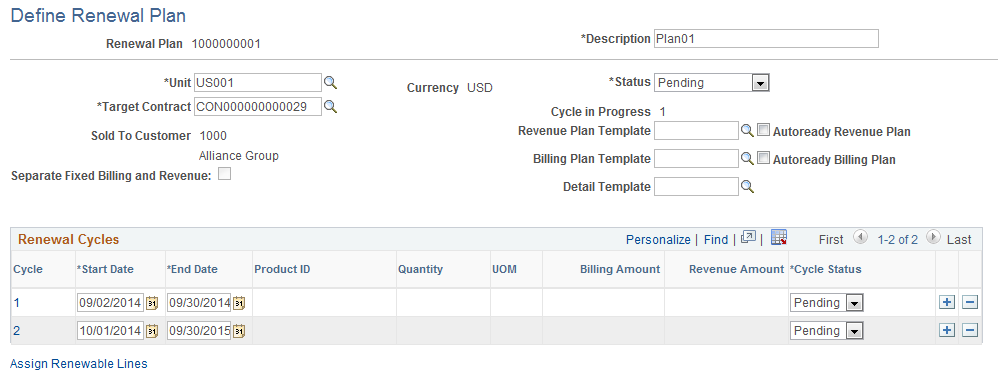
Task: Click the Target Contract input field
Action: [258, 107]
